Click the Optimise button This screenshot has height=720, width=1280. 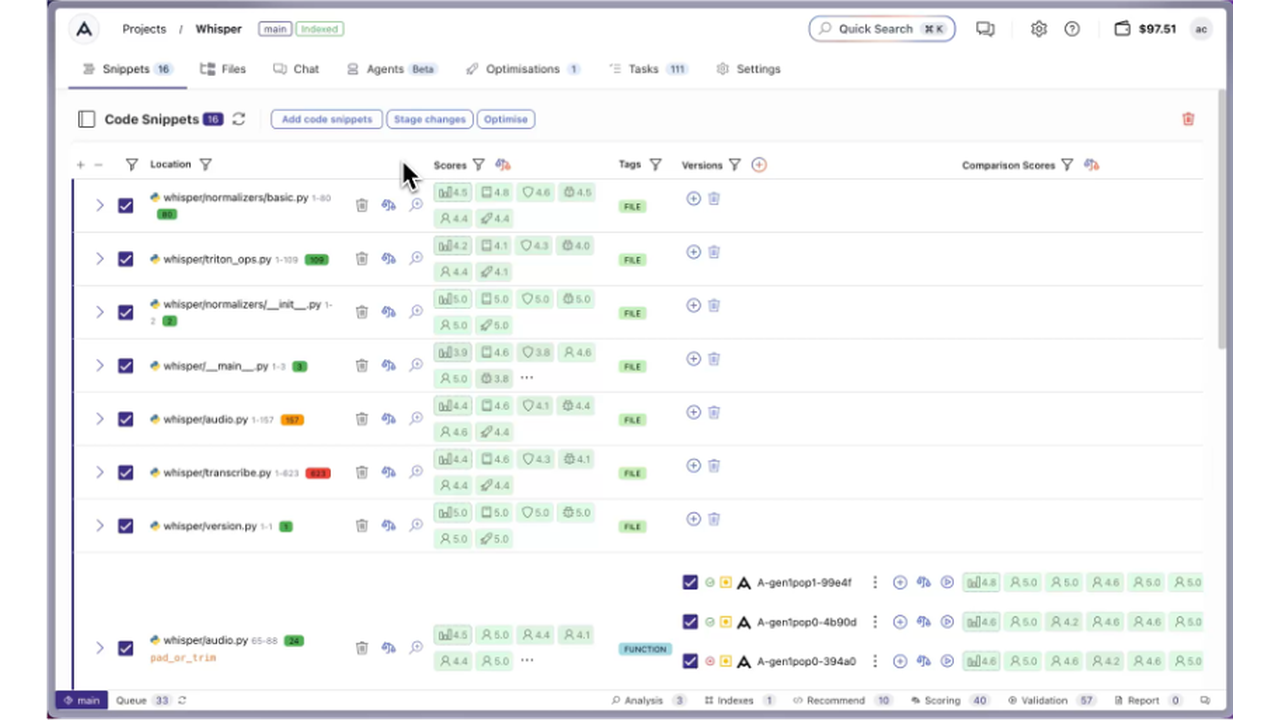coord(506,119)
